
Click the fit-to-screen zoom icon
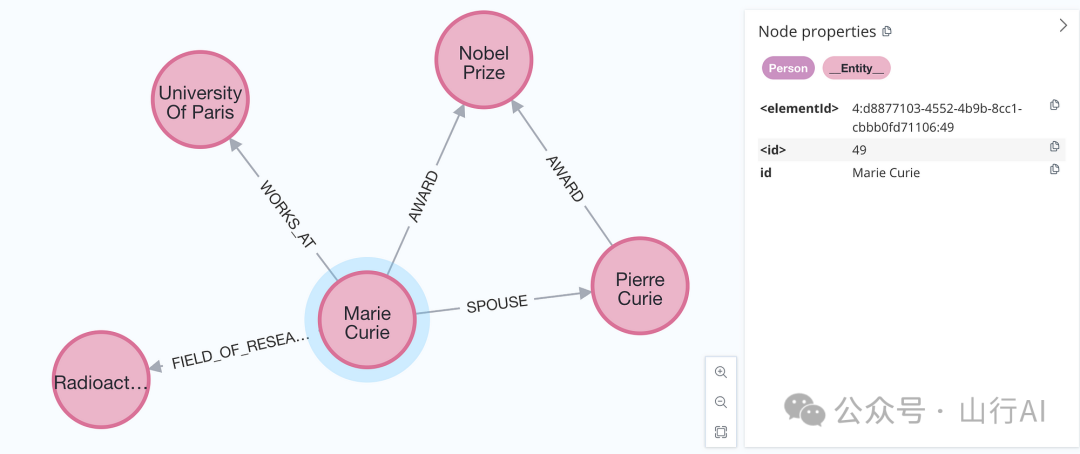[721, 432]
